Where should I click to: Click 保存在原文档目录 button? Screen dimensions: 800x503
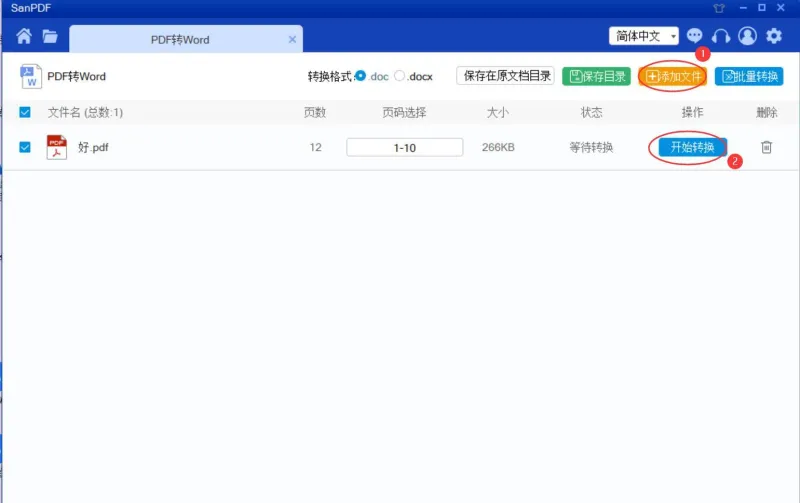[505, 76]
